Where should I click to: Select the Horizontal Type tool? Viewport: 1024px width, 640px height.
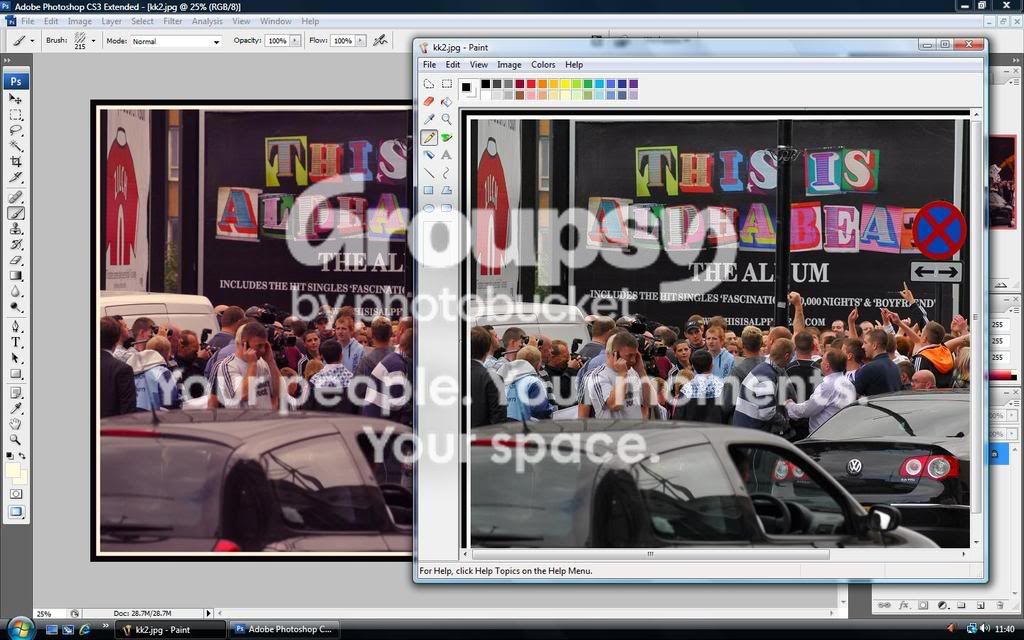click(16, 342)
